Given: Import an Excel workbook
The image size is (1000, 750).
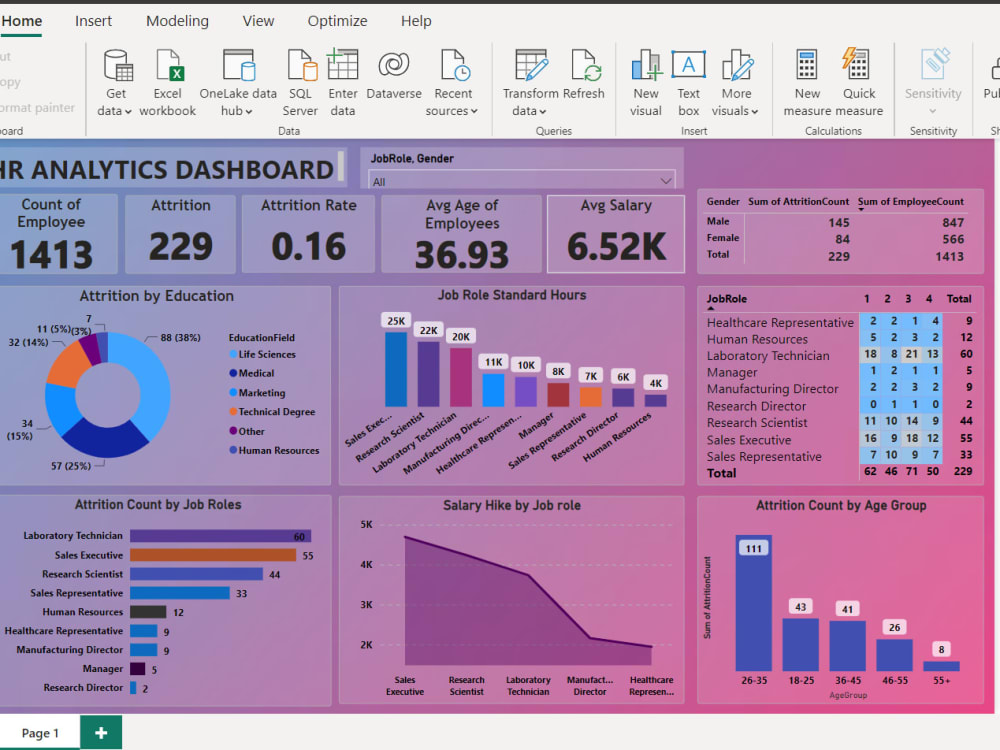Looking at the screenshot, I should pos(167,80).
